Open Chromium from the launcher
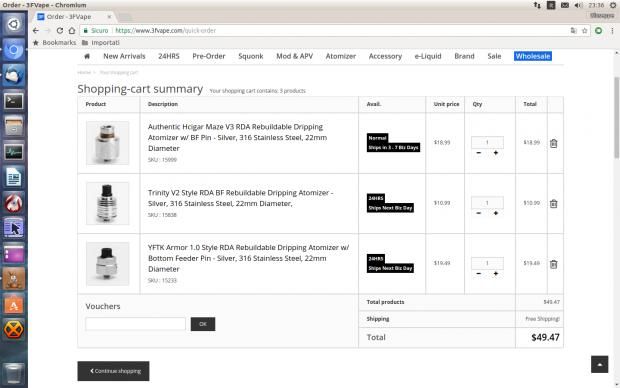The image size is (620, 388). (14, 50)
